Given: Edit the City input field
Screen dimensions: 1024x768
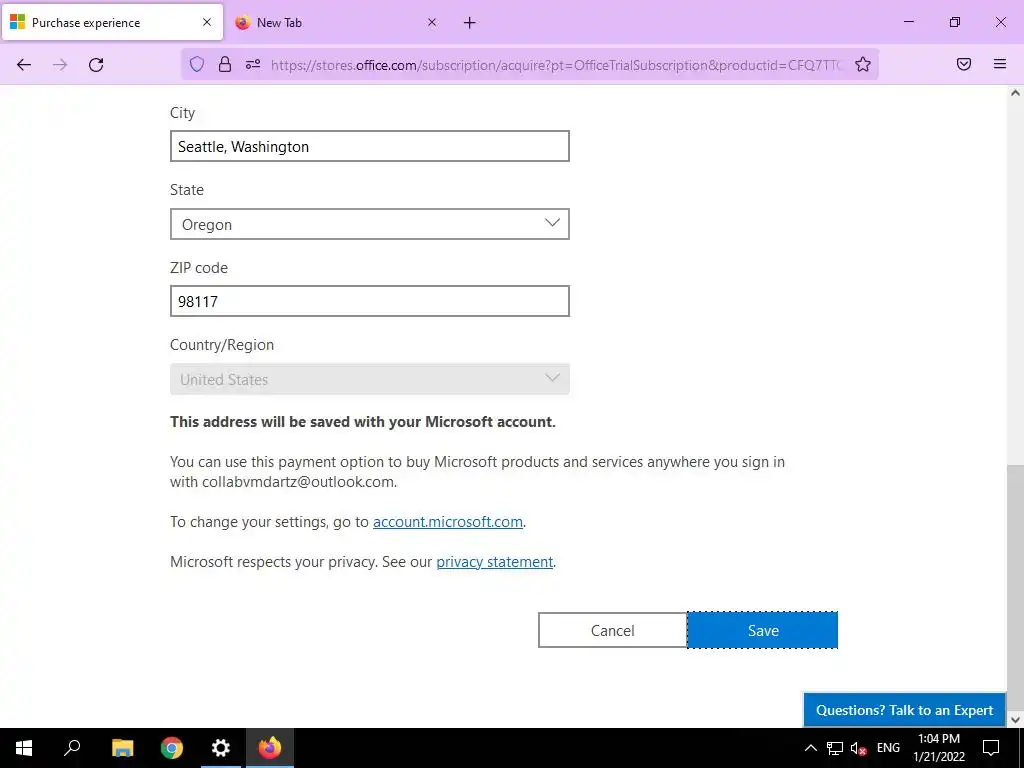Looking at the screenshot, I should (370, 146).
